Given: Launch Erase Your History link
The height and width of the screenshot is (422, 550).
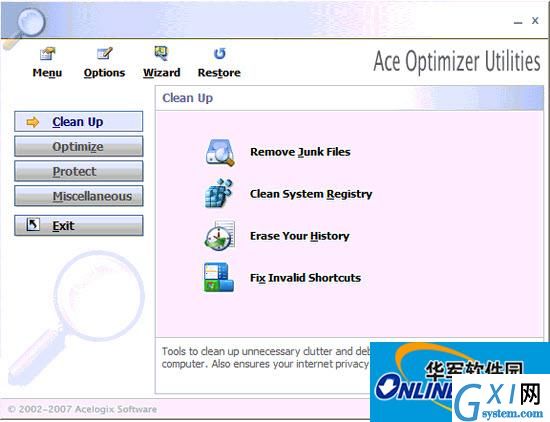Looking at the screenshot, I should click(x=300, y=236).
